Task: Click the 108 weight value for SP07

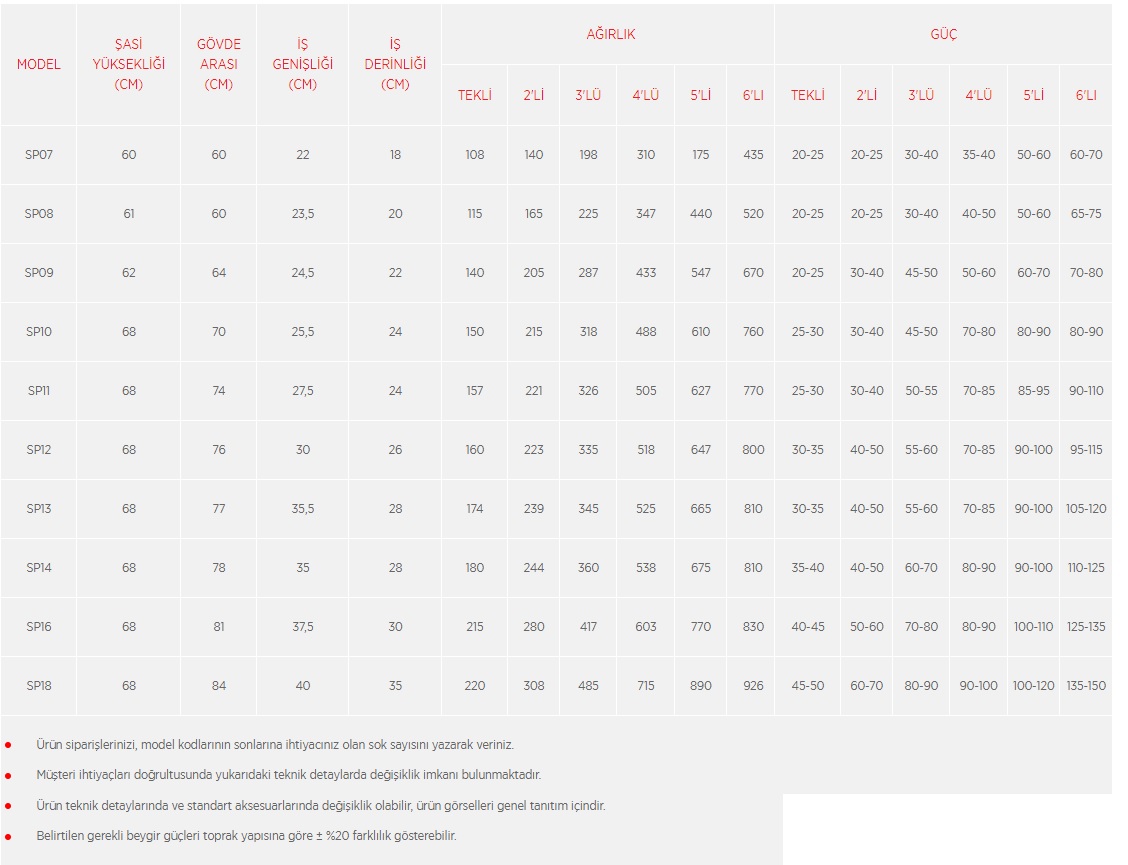Action: [475, 155]
